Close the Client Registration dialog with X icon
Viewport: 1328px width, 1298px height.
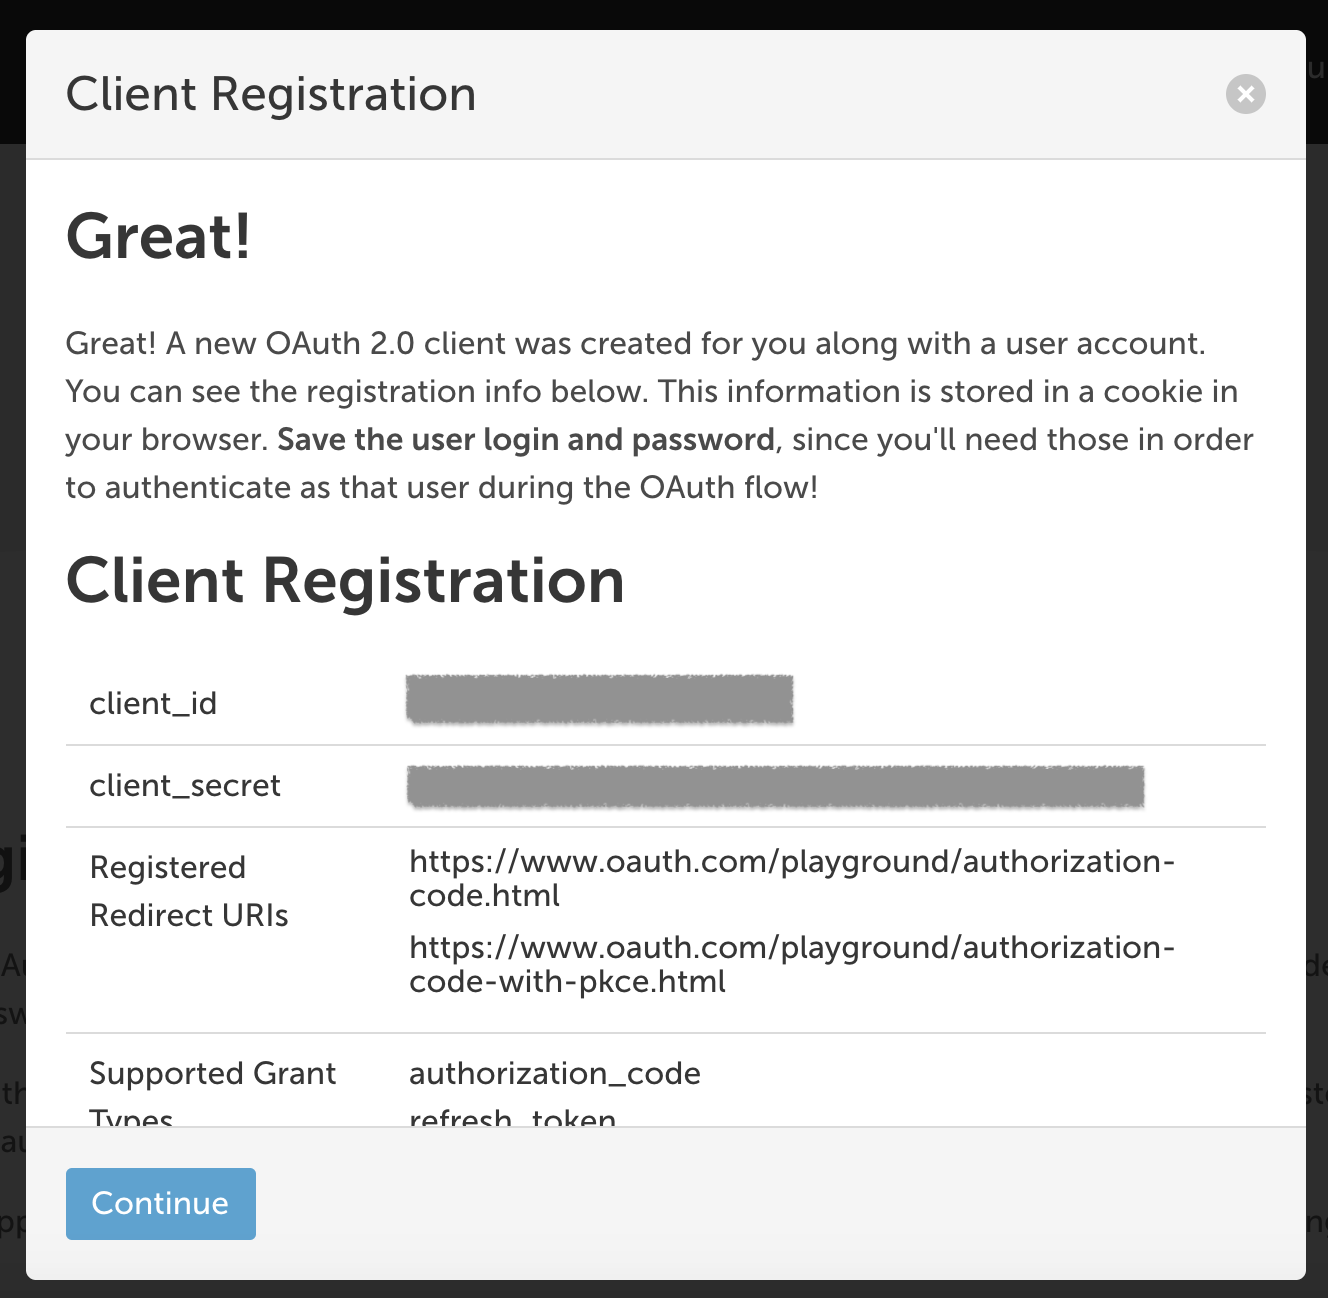(x=1245, y=94)
